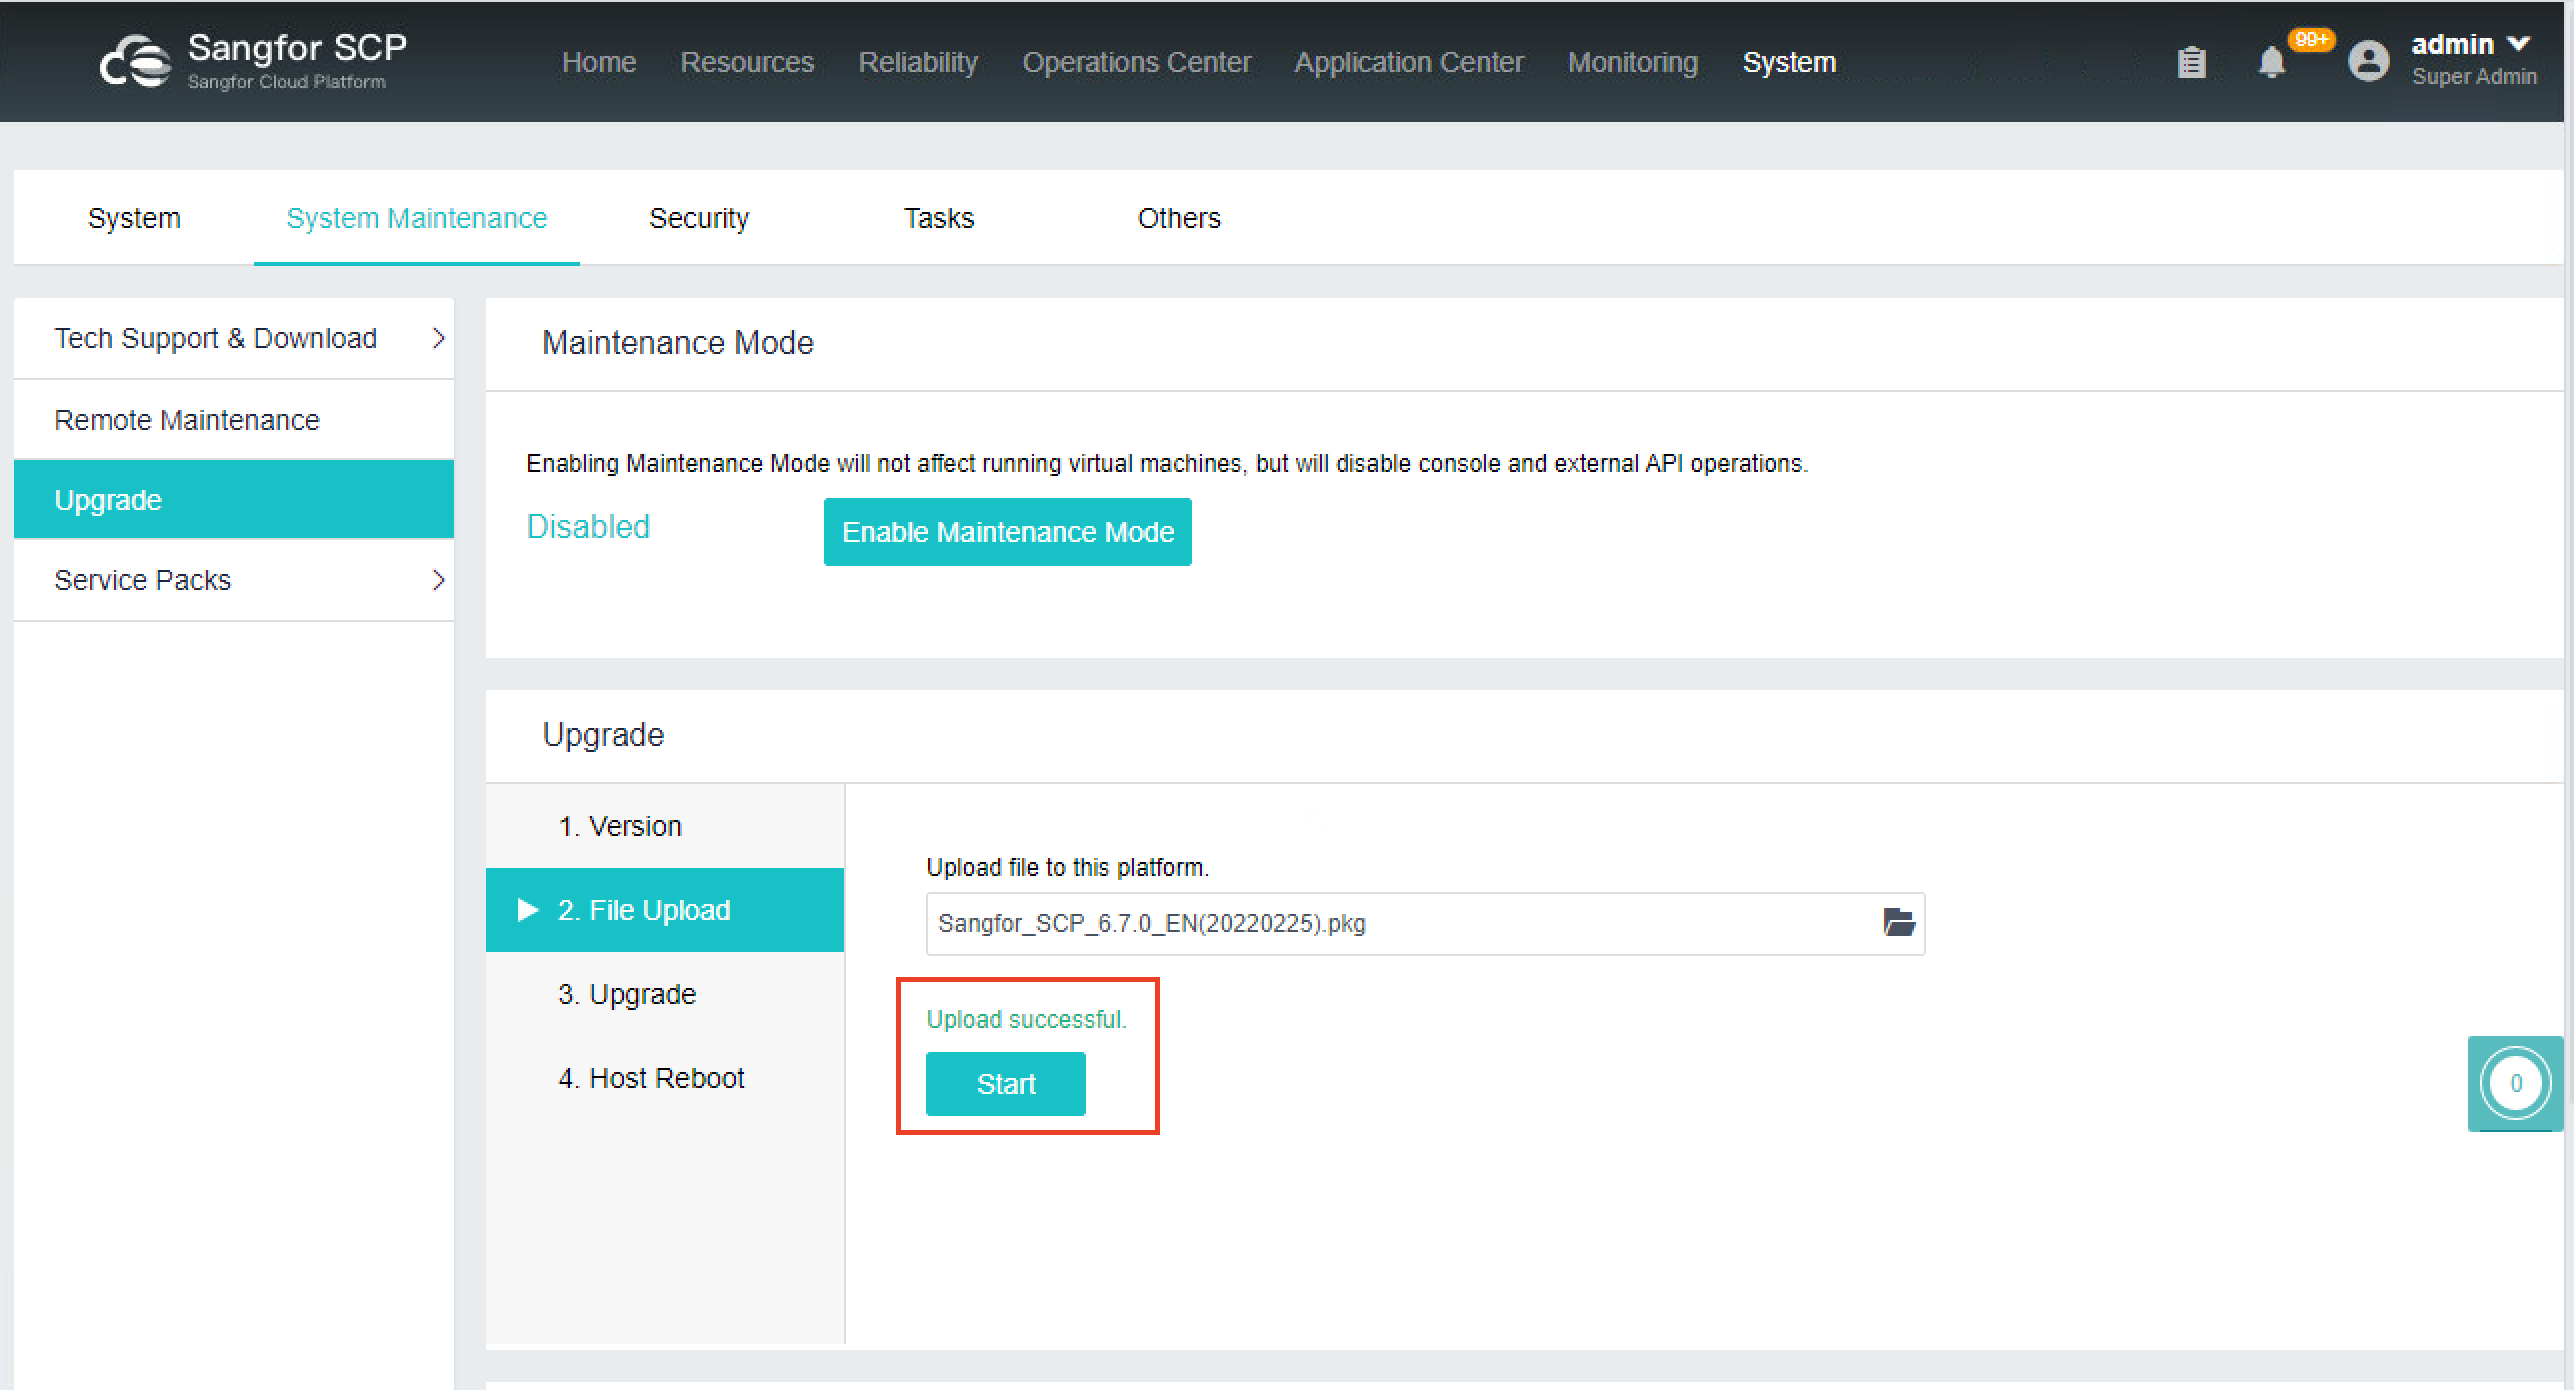Expand the Service Packs chevron
This screenshot has width=2574, height=1390.
(x=438, y=580)
